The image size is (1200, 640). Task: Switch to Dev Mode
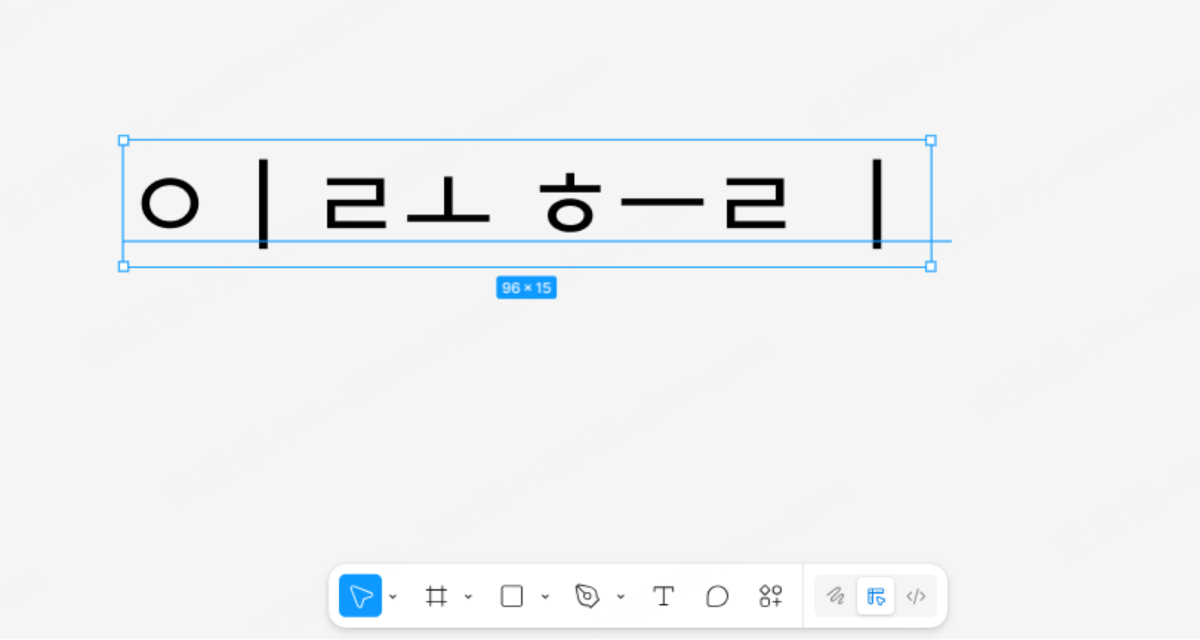coord(916,595)
